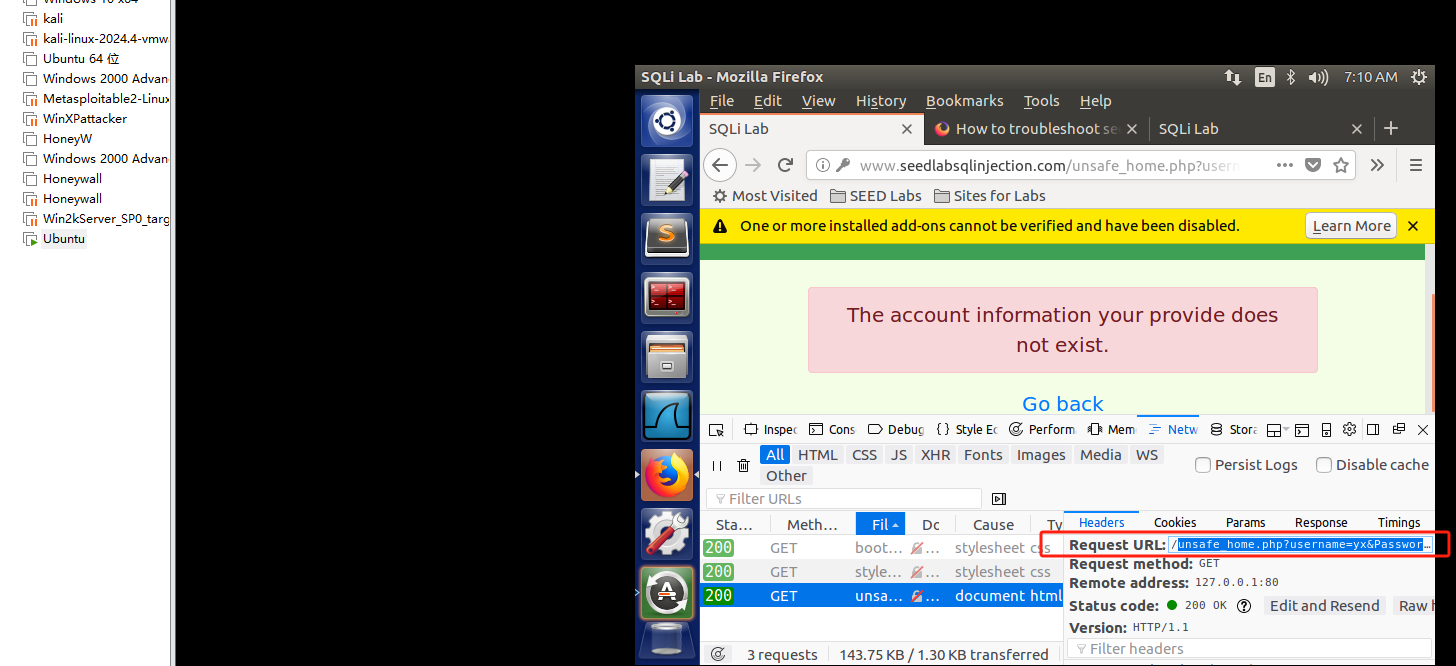Screen dimensions: 1456x666
Task: Dock devtools to side of window
Action: [1373, 429]
